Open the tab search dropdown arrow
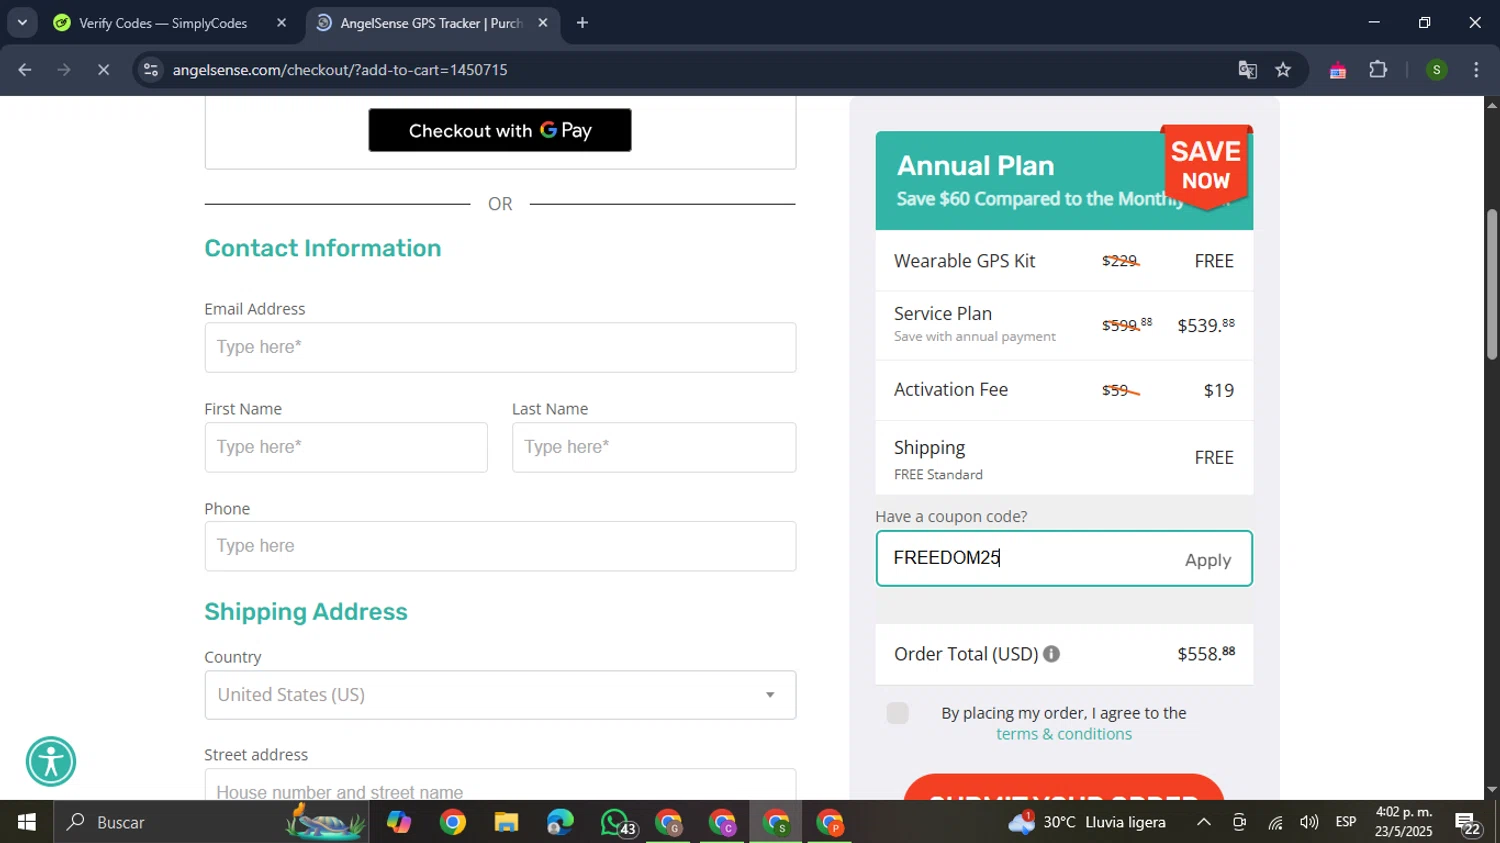 tap(22, 22)
